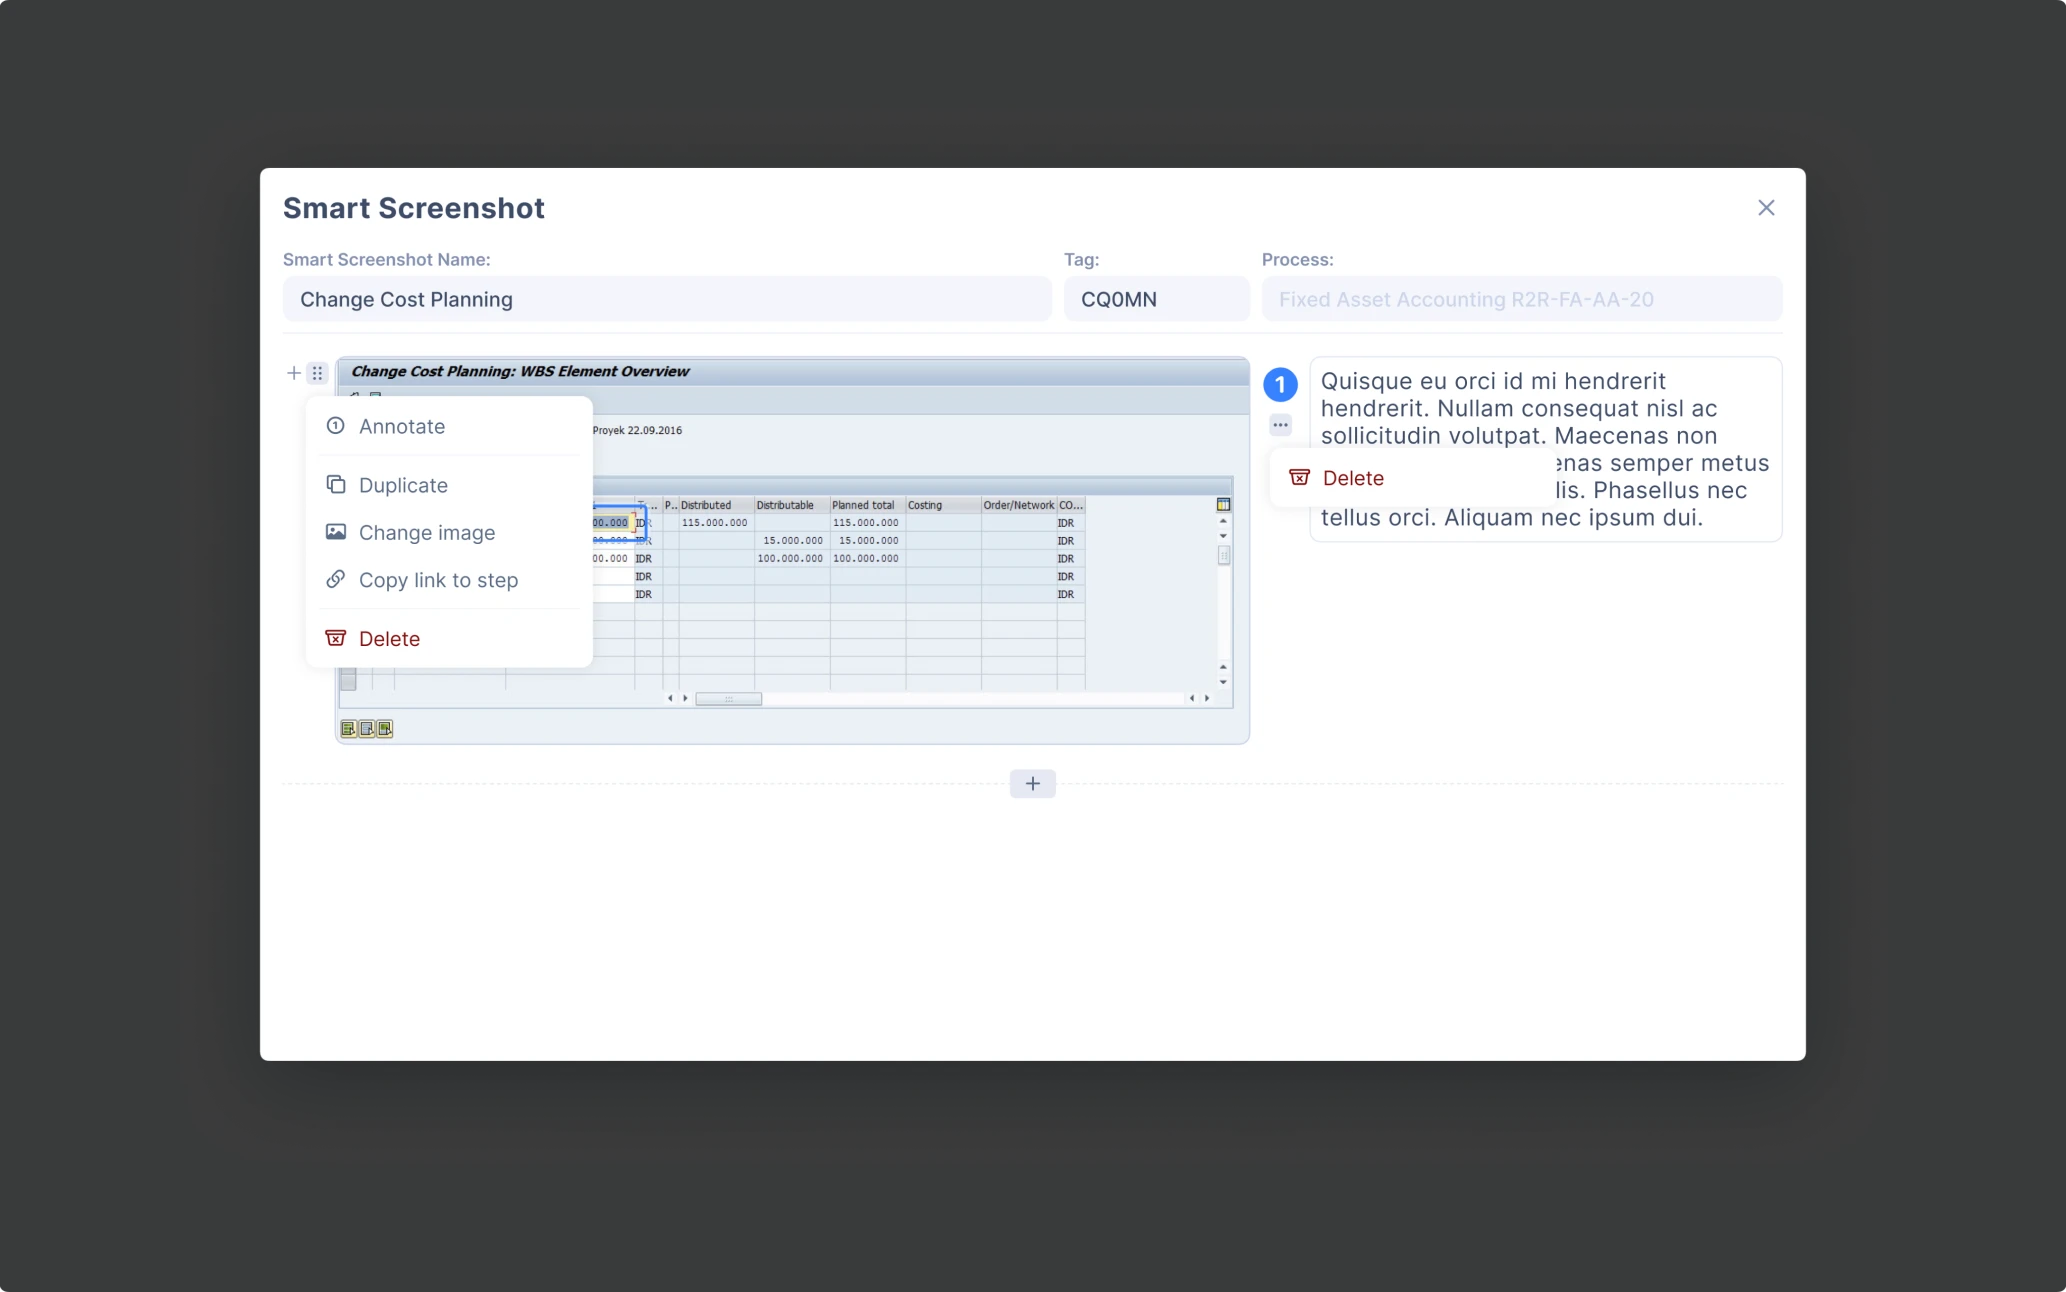Click the table configuration icon in the SAP grid
The width and height of the screenshot is (2066, 1292).
pos(1222,505)
